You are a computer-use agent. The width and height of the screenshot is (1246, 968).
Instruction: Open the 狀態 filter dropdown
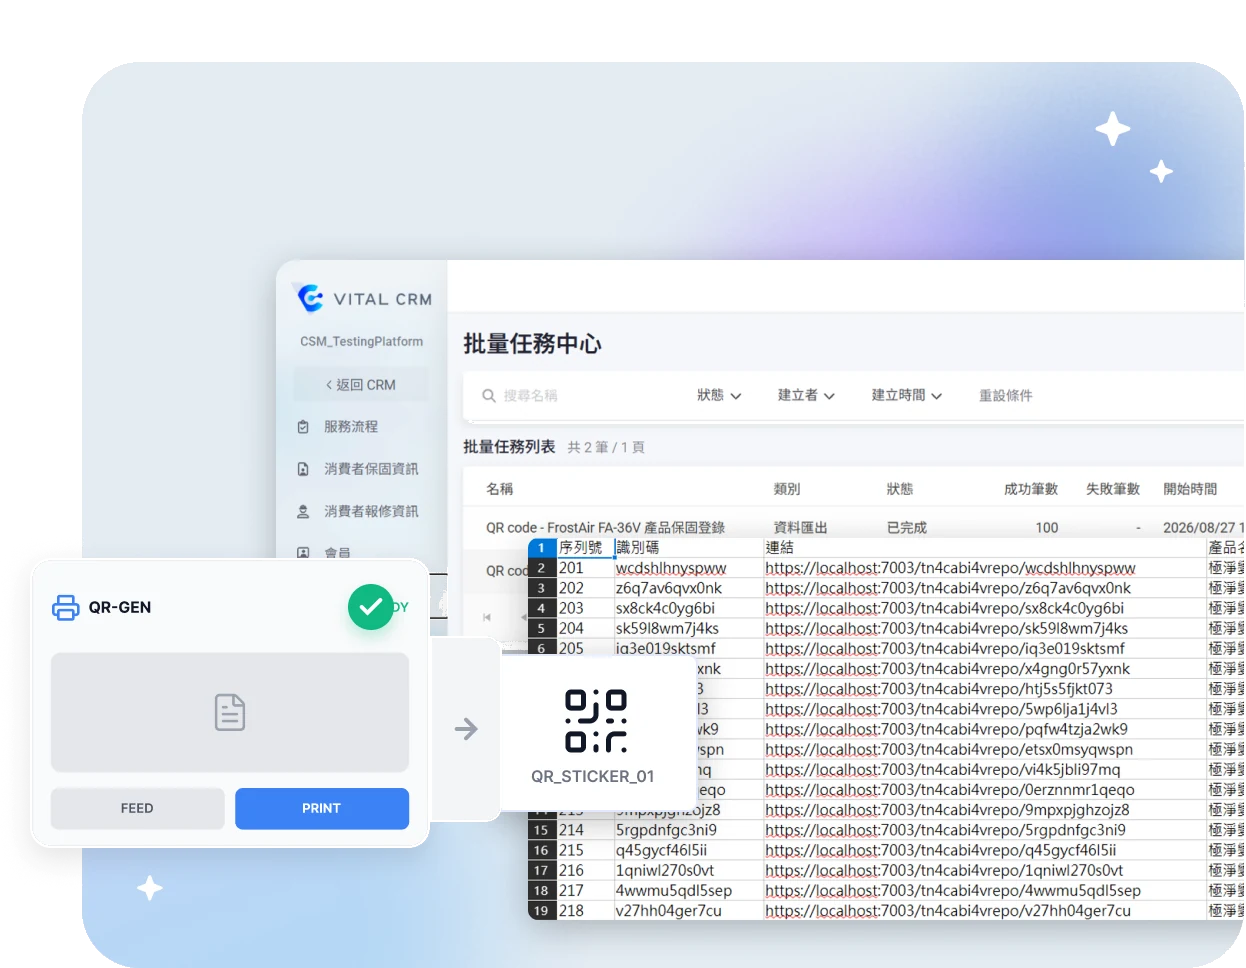(719, 396)
